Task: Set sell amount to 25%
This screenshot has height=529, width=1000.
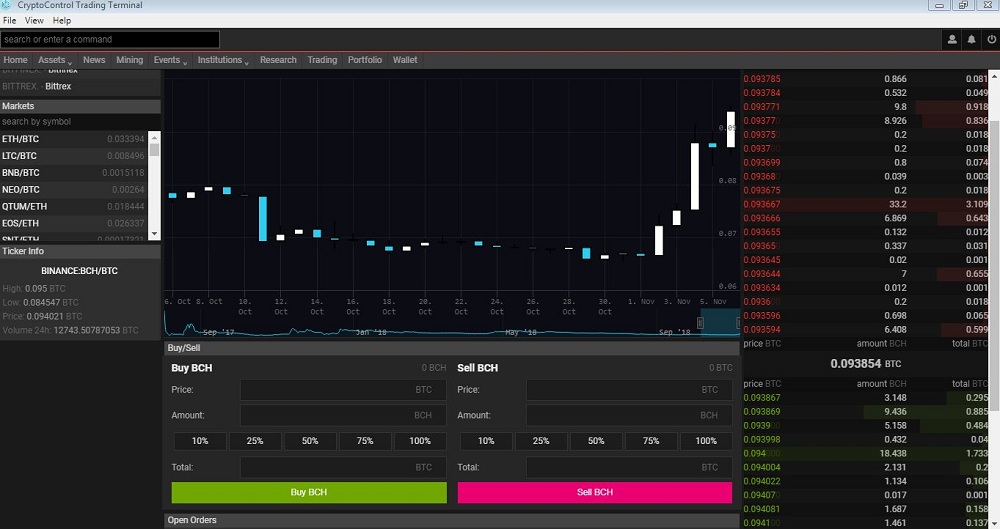Action: 541,441
